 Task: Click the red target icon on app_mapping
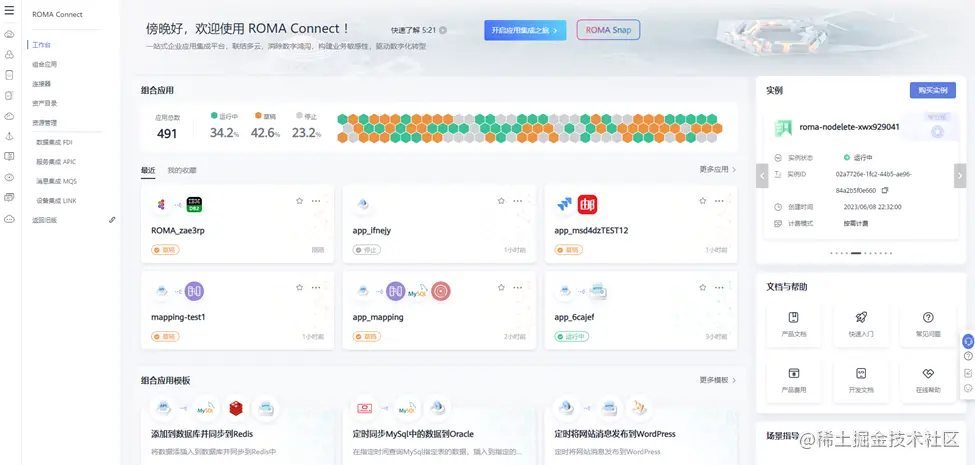point(441,291)
